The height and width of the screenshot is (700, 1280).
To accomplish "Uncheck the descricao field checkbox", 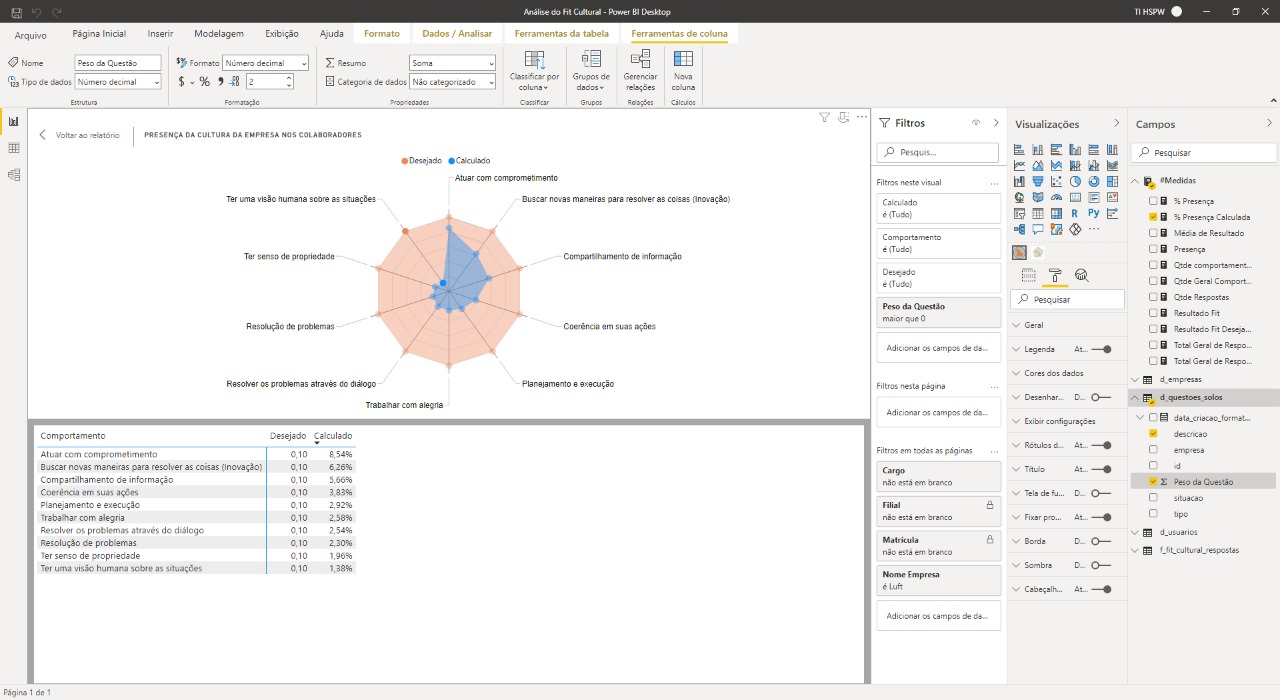I will tap(1153, 434).
